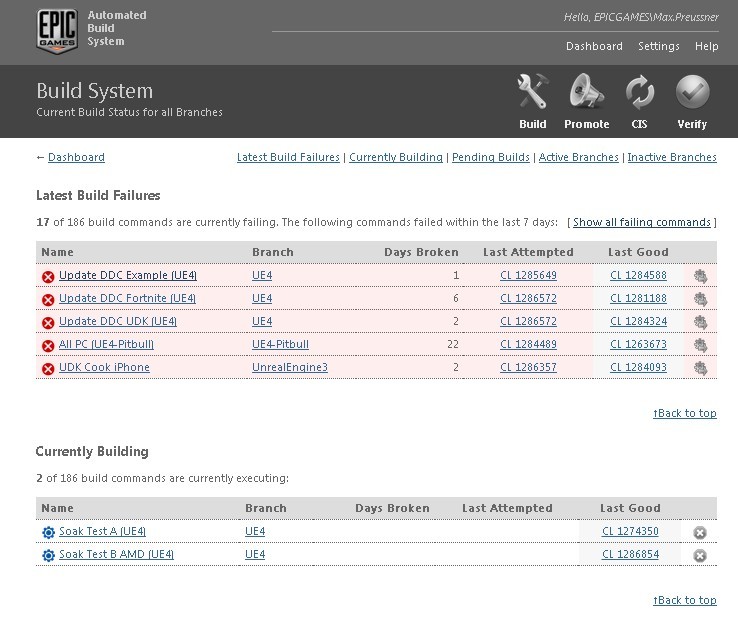Click failure icon for UDK Cook iPhone
This screenshot has width=738, height=622.
point(48,369)
